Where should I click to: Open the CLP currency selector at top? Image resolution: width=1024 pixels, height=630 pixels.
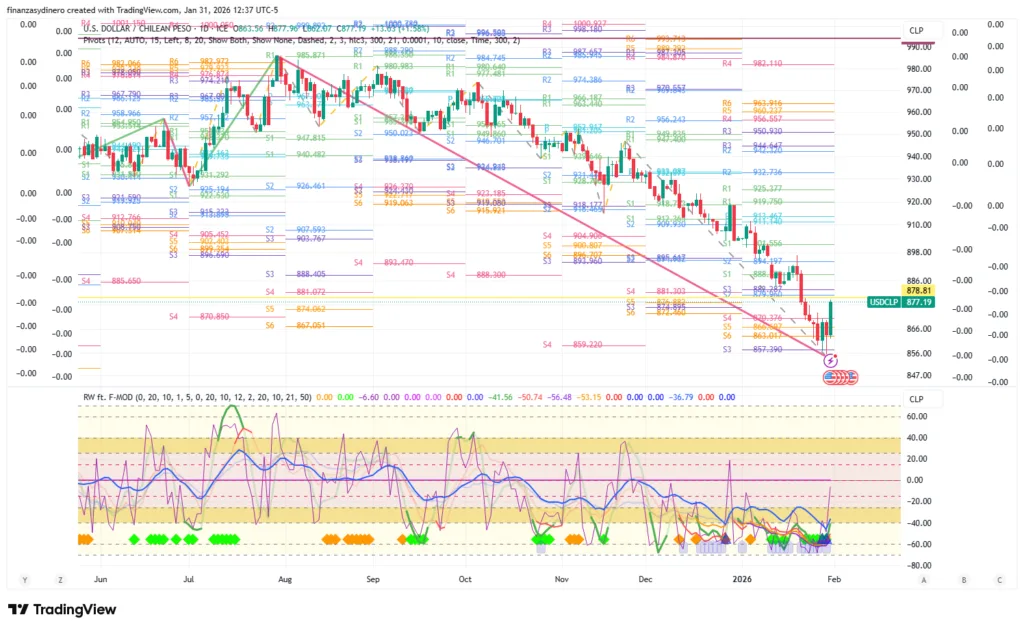tap(917, 31)
